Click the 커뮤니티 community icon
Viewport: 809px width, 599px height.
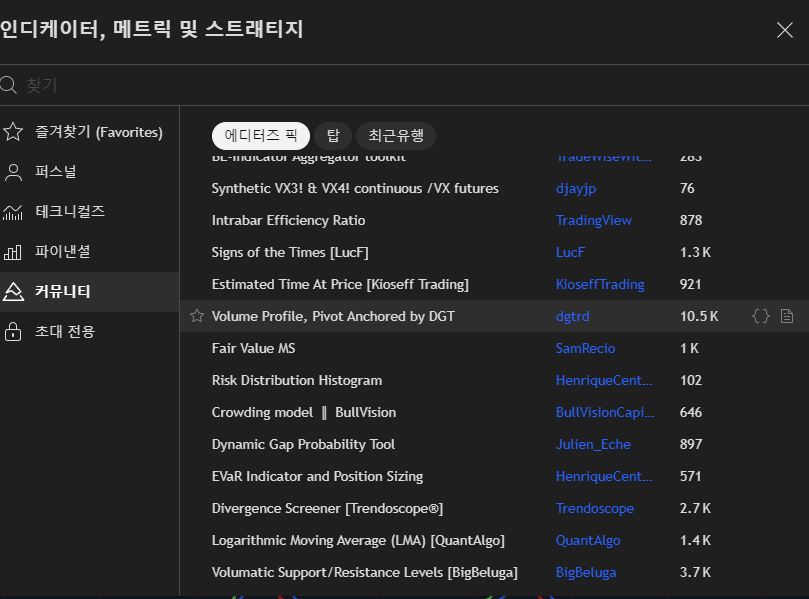click(13, 292)
